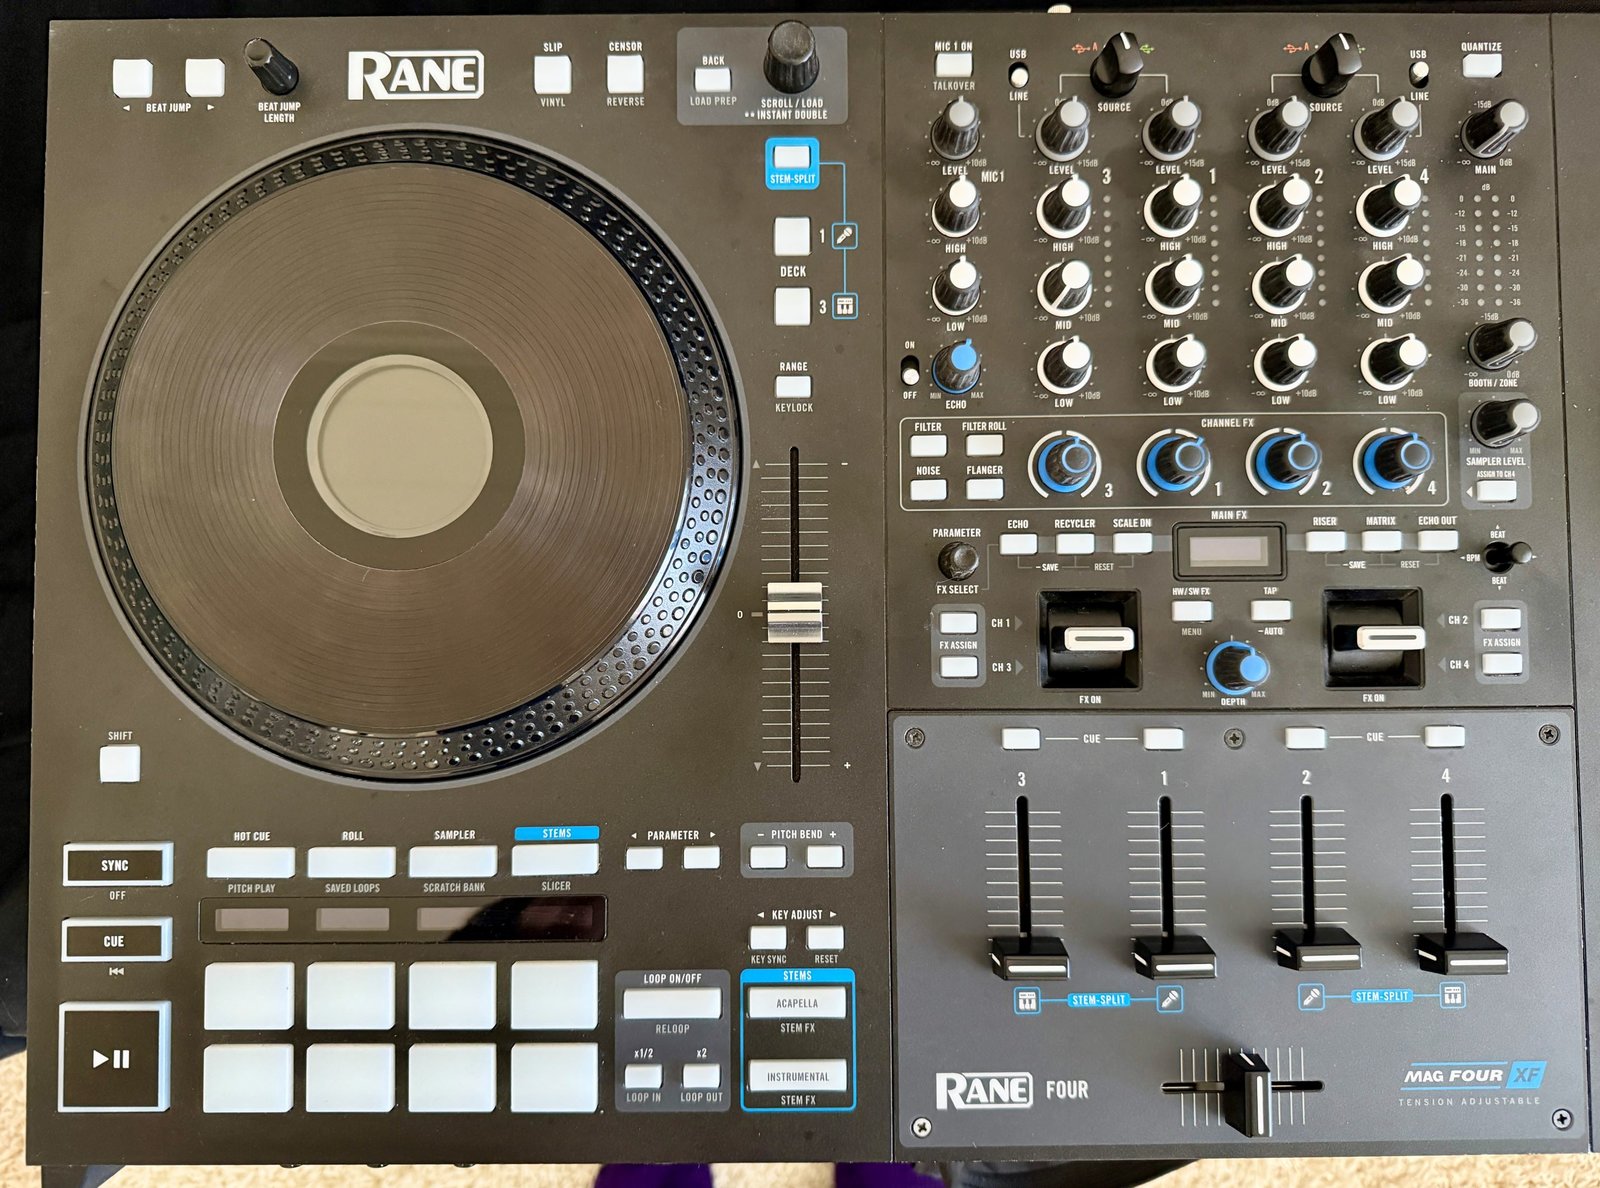Tap the beat jump right button
1600x1188 pixels.
[x=204, y=77]
